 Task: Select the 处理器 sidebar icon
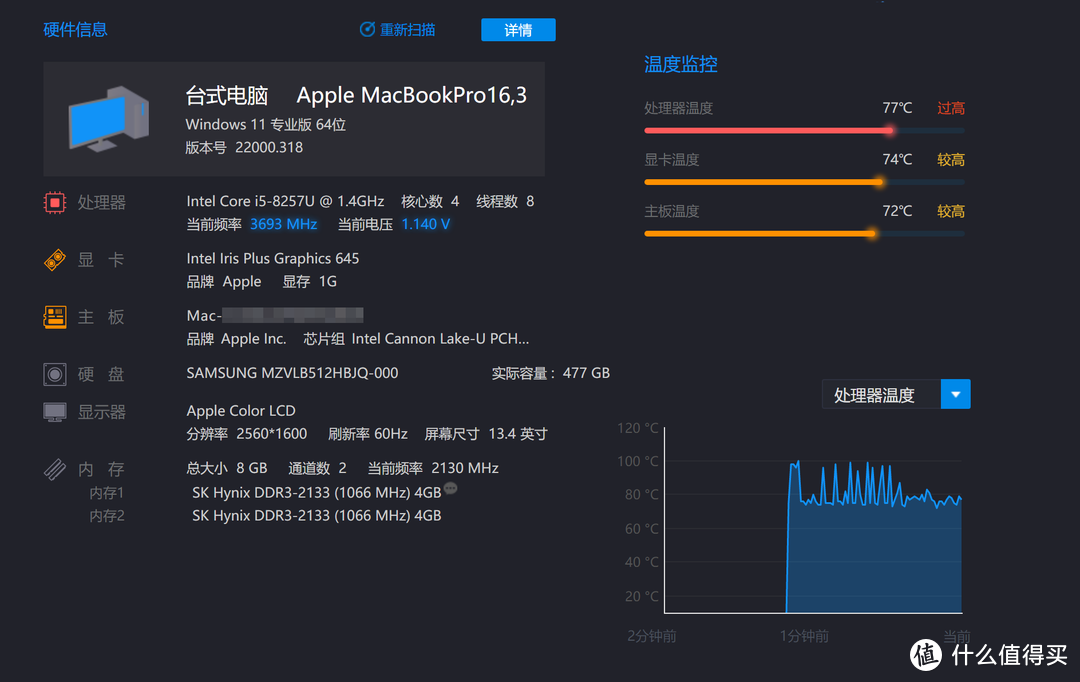pyautogui.click(x=55, y=202)
